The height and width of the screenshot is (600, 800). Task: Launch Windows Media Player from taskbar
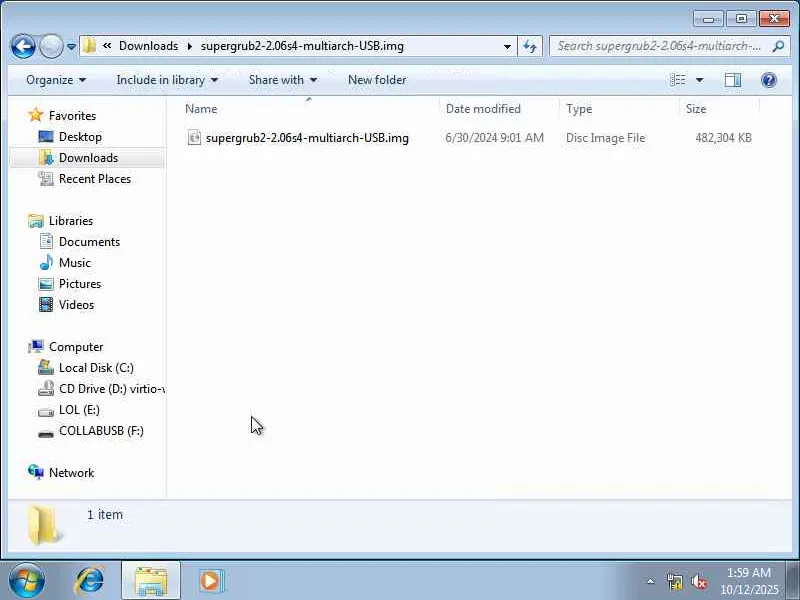(x=211, y=581)
